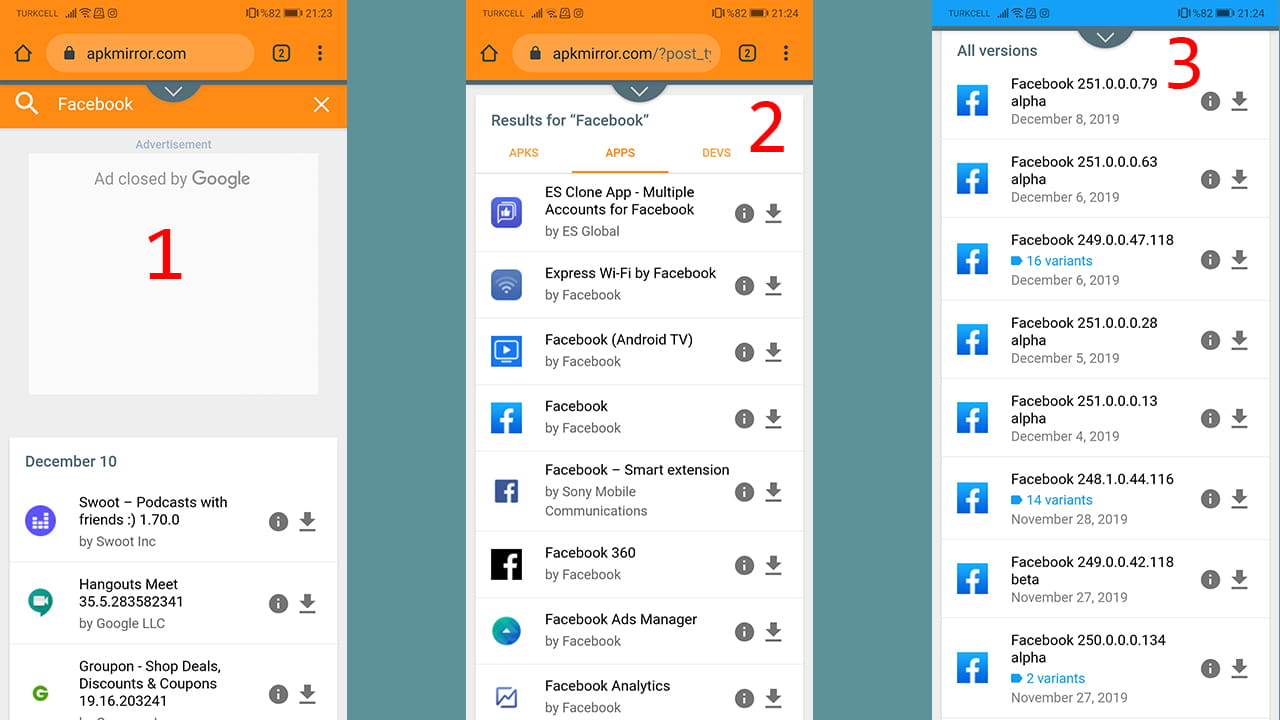Switch to the DEVS tab
This screenshot has height=720, width=1280.
[716, 153]
